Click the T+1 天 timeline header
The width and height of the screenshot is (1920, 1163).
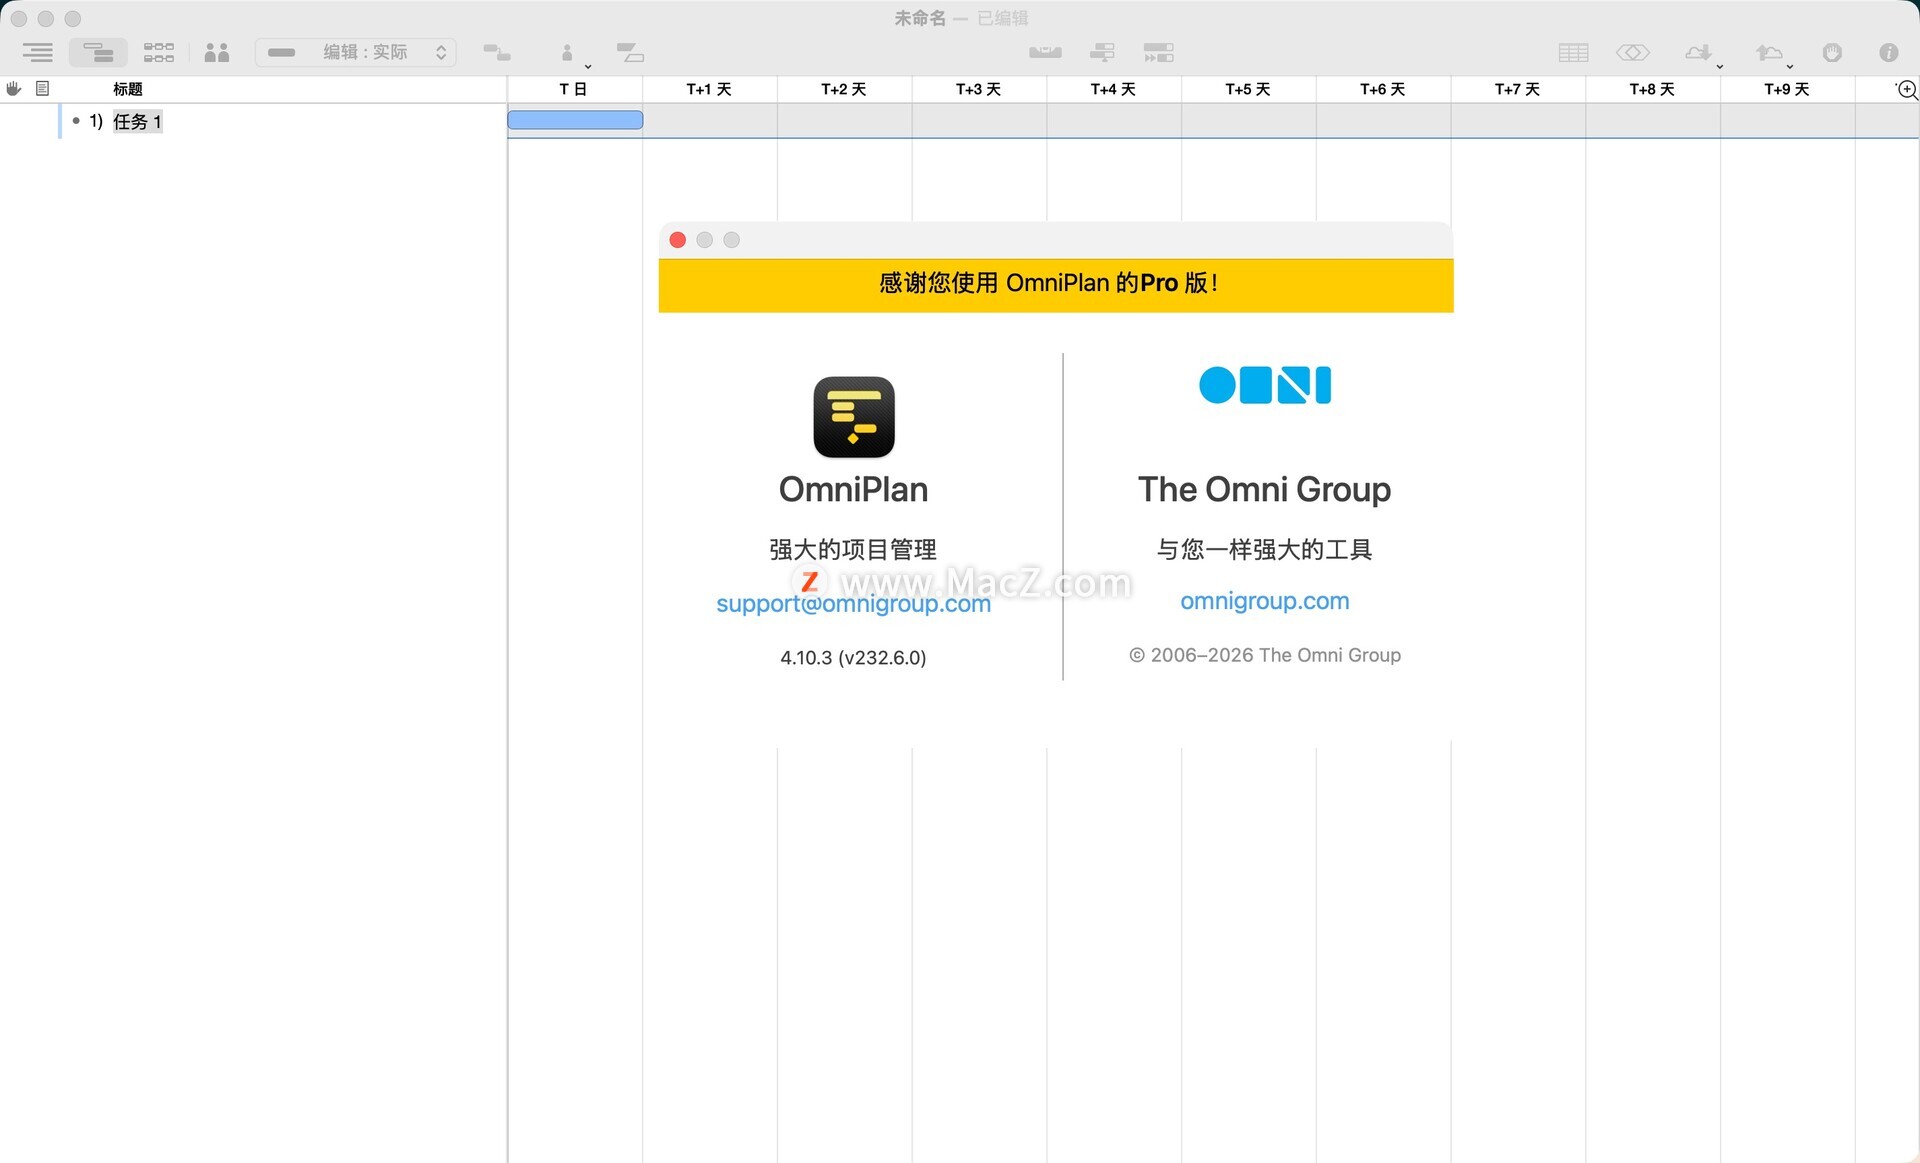pyautogui.click(x=709, y=89)
